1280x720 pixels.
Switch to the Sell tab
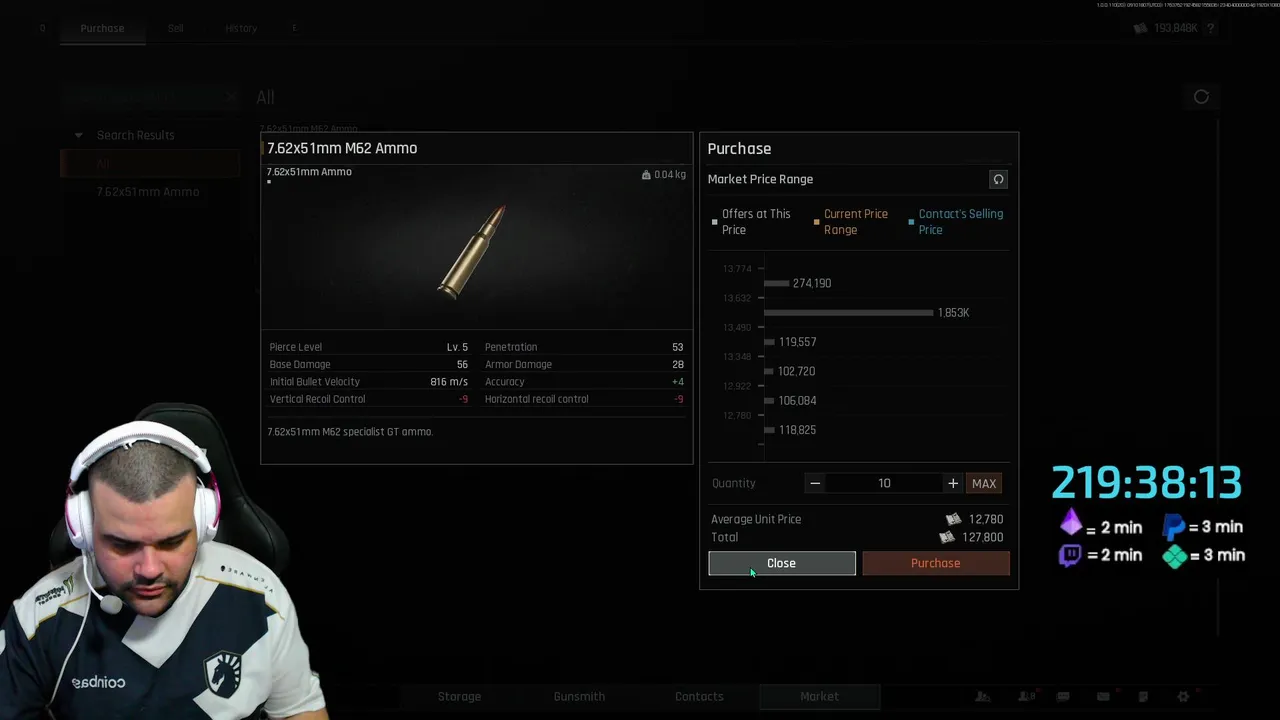coord(176,28)
